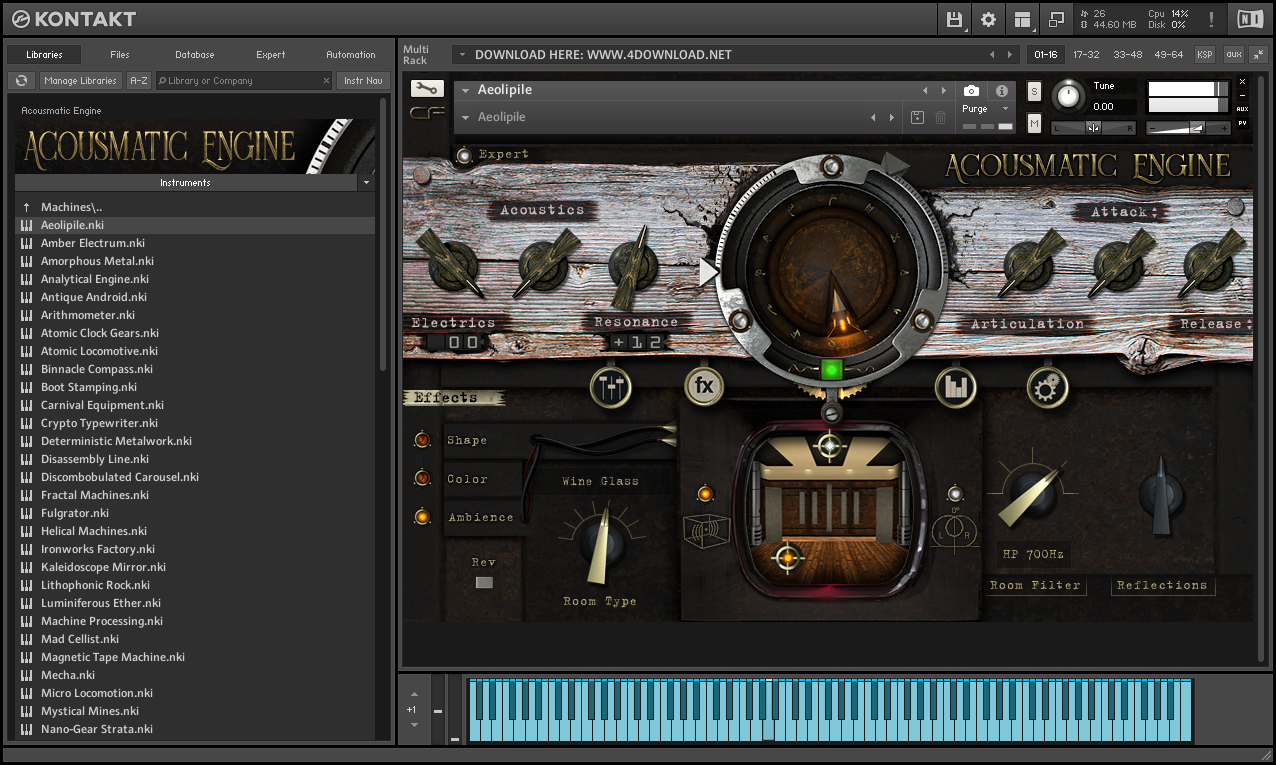This screenshot has height=765, width=1276.
Task: Open the Purge dropdown menu
Action: point(1005,109)
